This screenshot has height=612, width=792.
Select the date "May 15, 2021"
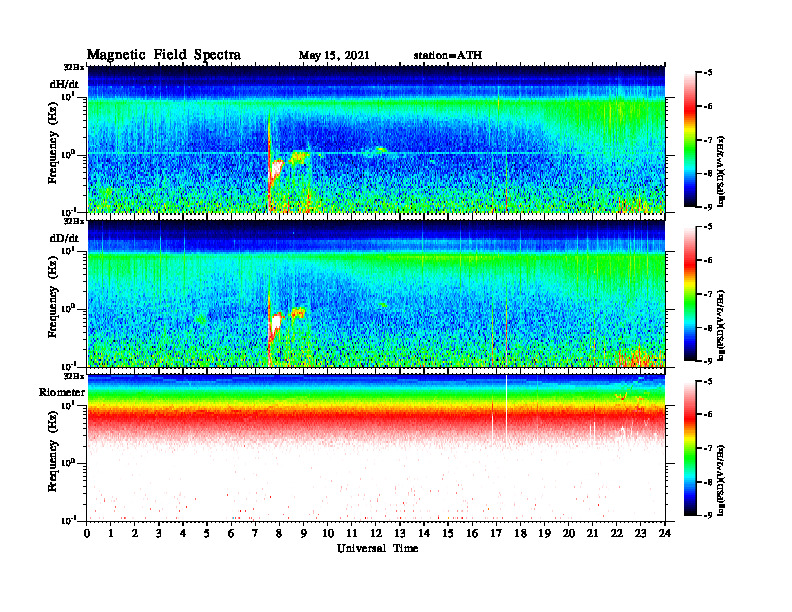click(x=334, y=56)
